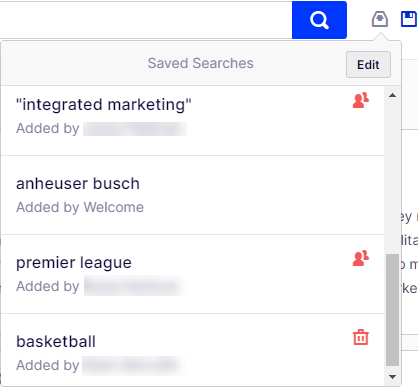This screenshot has height=387, width=418.
Task: Click shared users icon for premier league
Action: [x=361, y=258]
